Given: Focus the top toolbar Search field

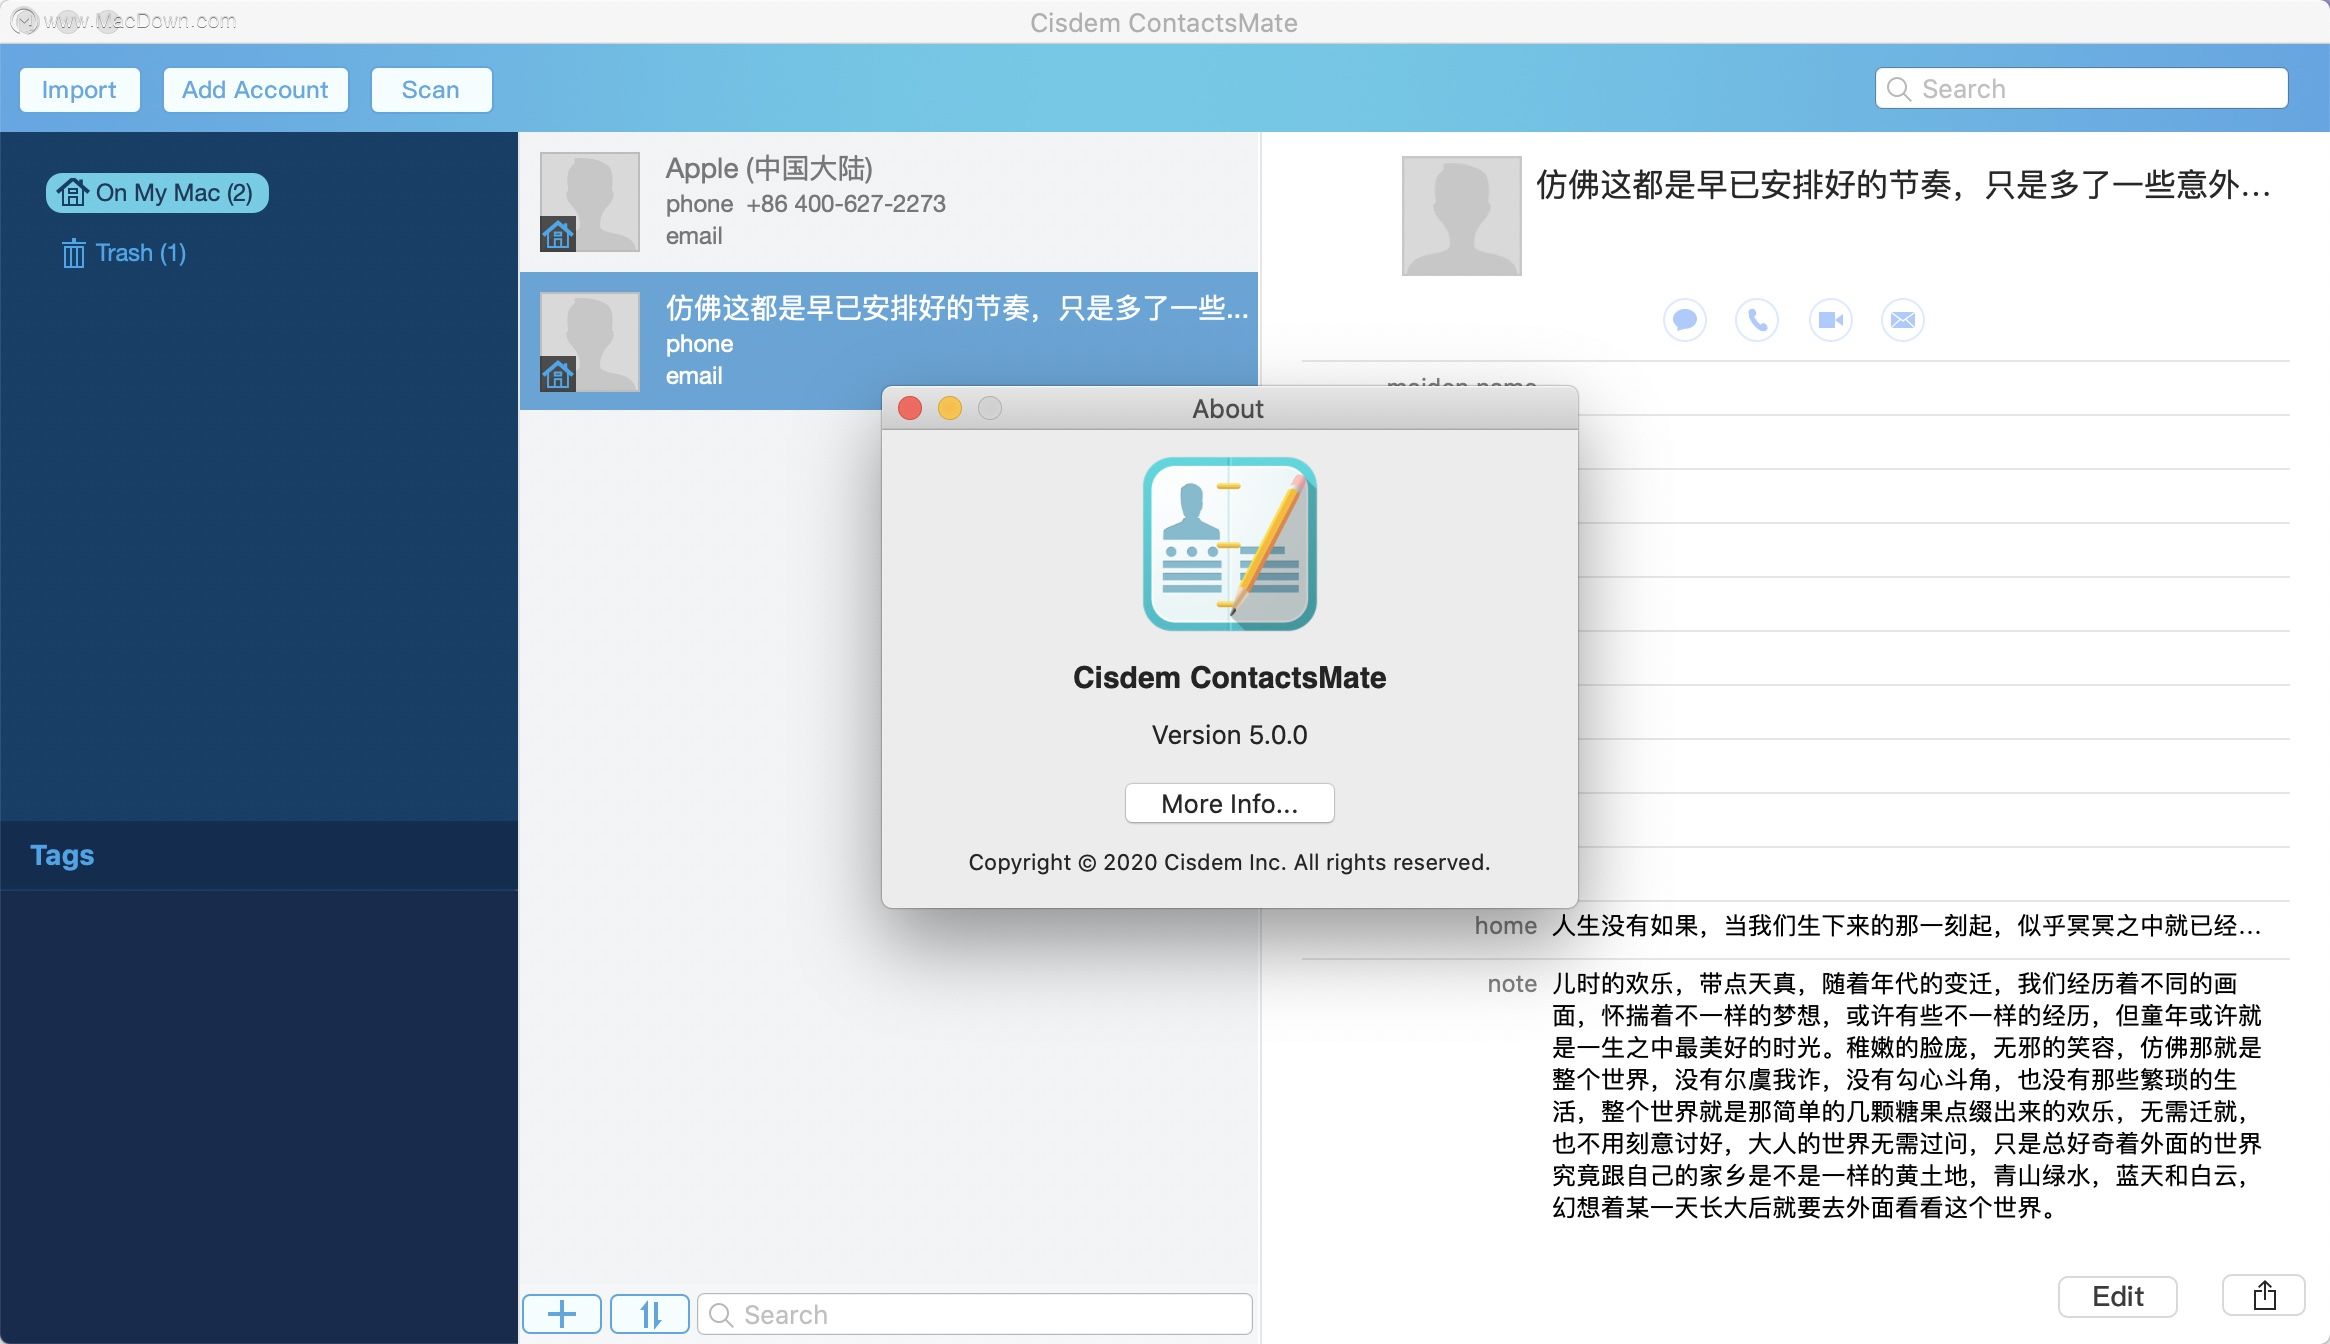Looking at the screenshot, I should click(x=2081, y=89).
